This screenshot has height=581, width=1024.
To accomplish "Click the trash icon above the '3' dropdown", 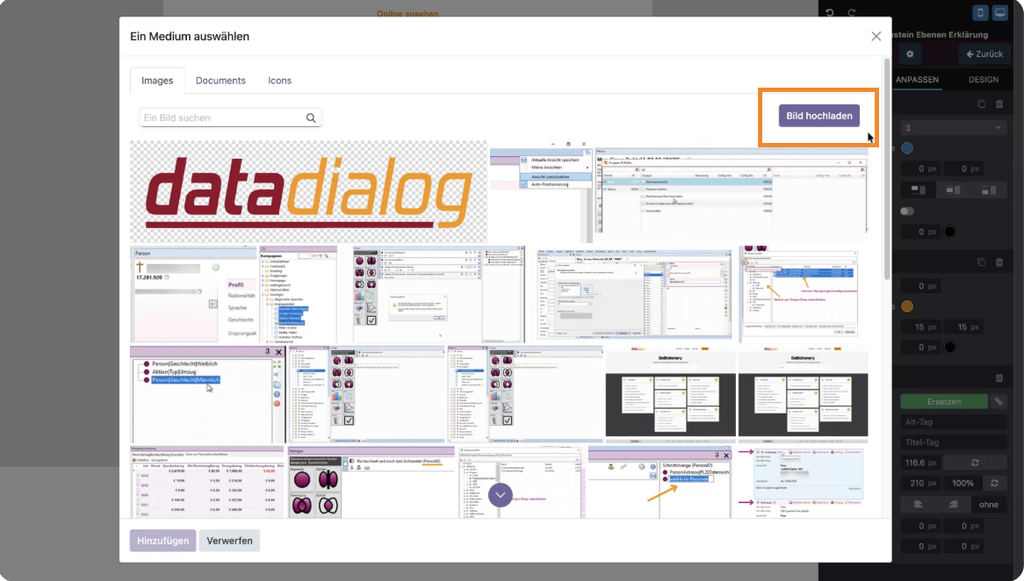I will pyautogui.click(x=999, y=104).
